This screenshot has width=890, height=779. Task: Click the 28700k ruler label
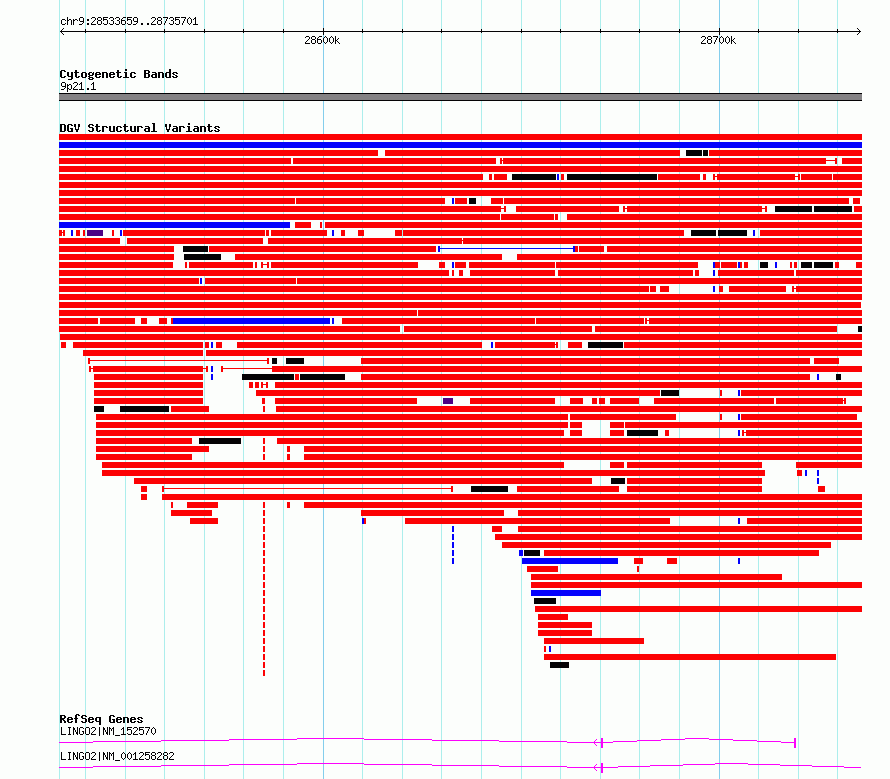(717, 40)
